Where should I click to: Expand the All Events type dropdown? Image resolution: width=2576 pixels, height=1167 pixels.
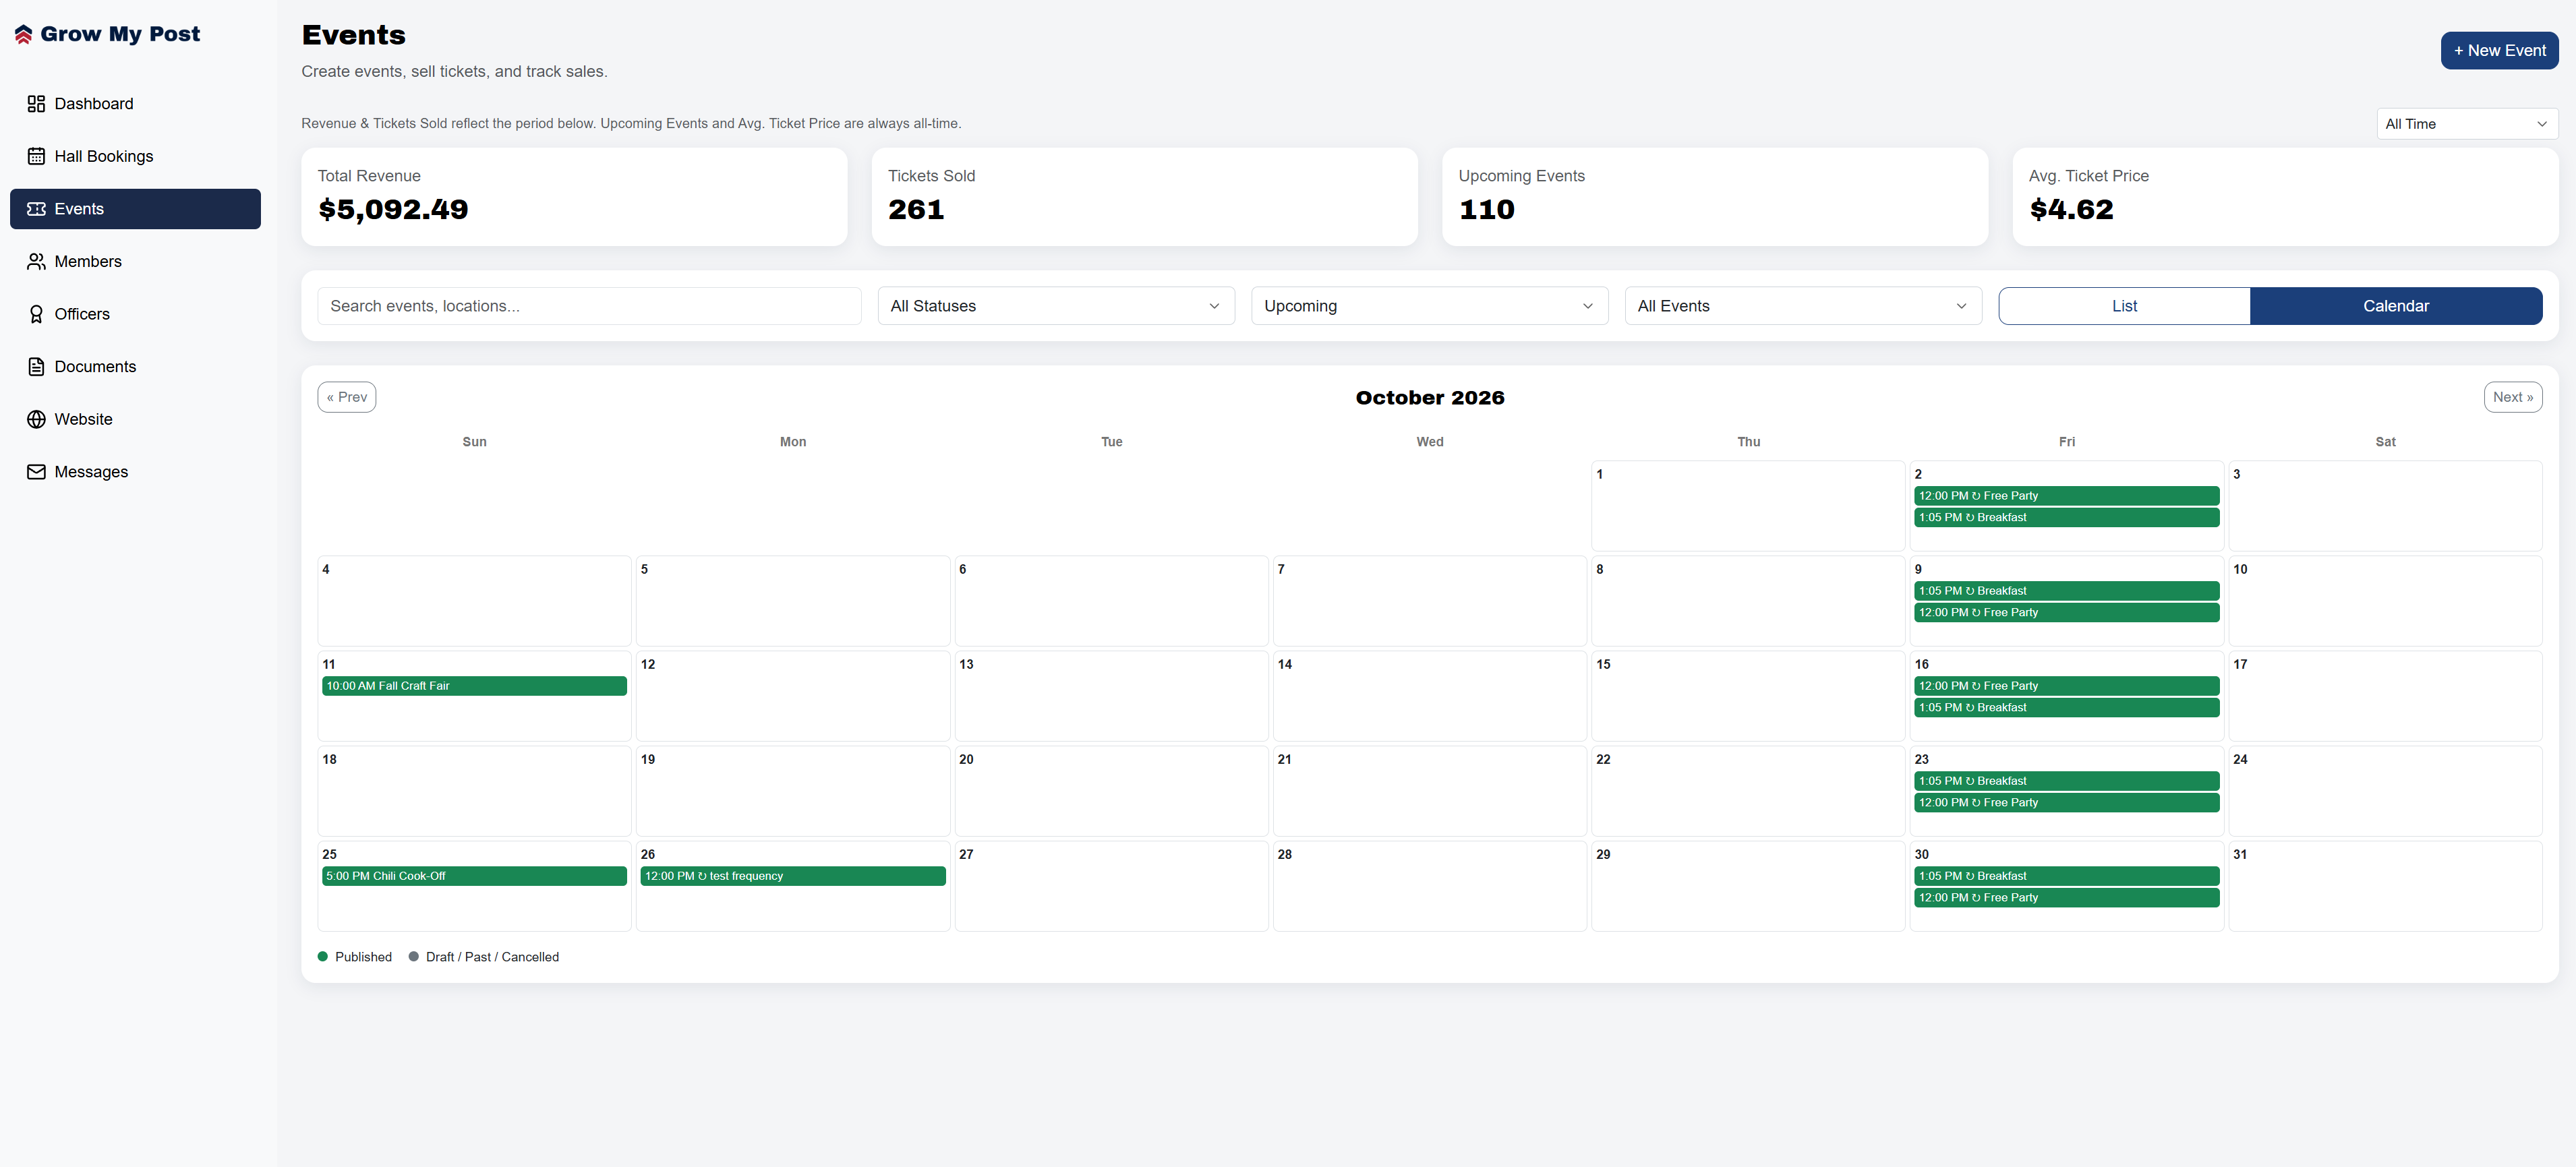(1803, 306)
